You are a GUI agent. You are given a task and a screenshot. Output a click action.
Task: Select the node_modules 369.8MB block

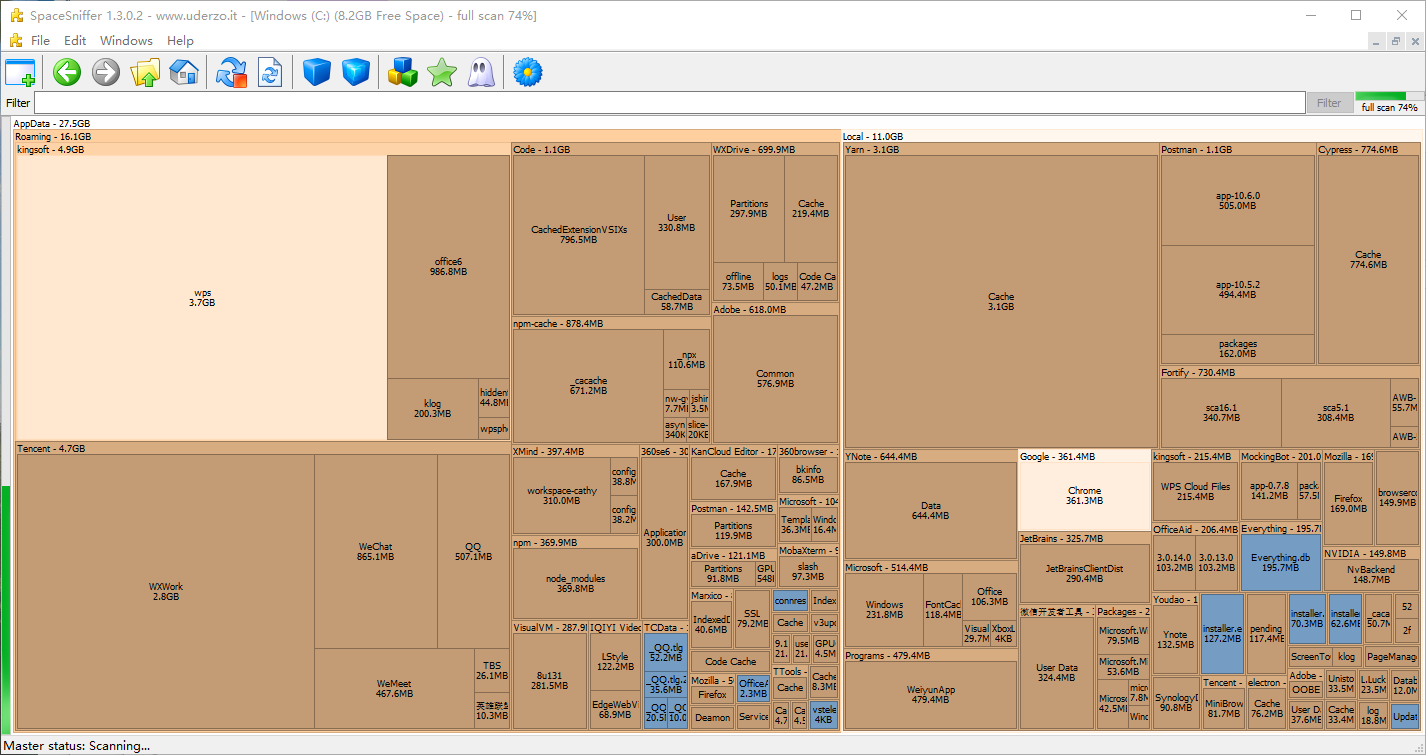point(575,584)
